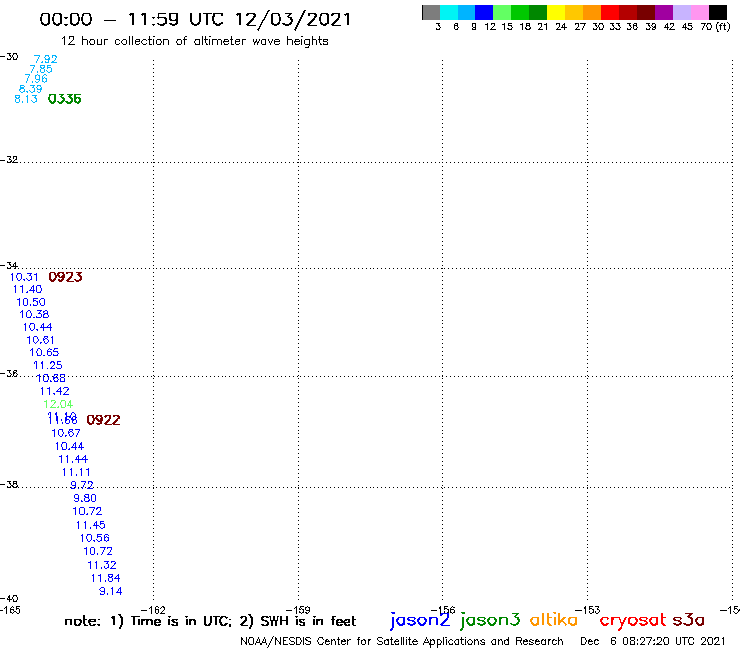740x650 pixels.
Task: Click the 11.44 wave height reading
Action: pos(73,459)
